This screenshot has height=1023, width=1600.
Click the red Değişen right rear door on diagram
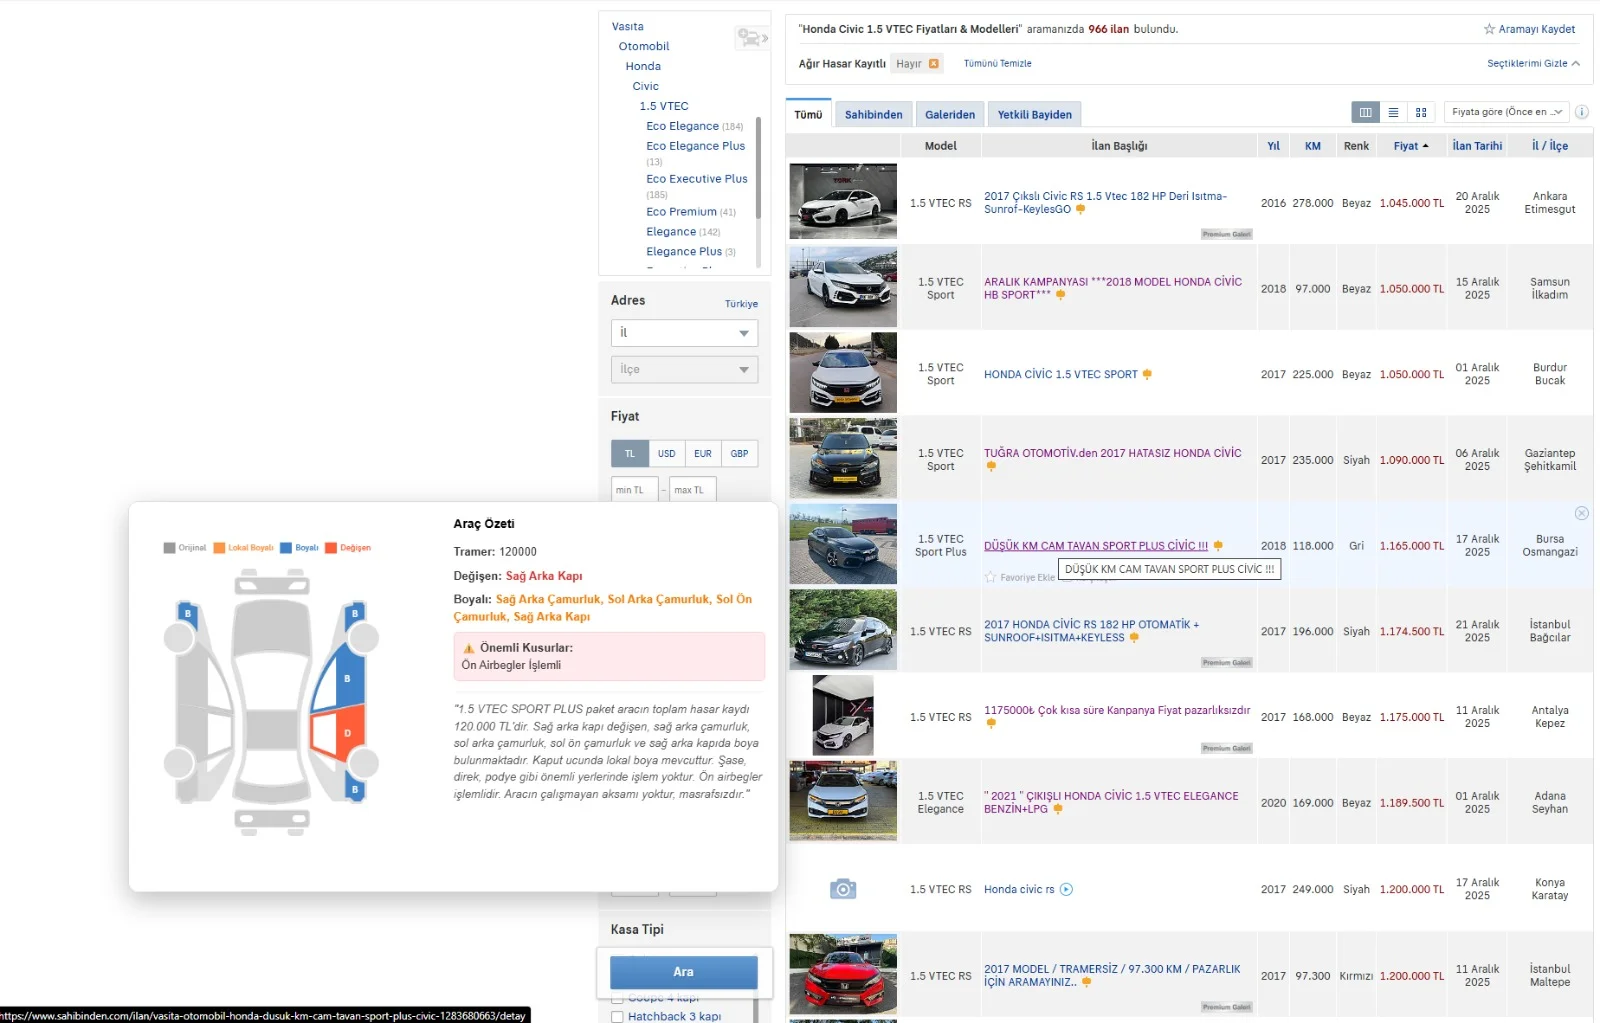pyautogui.click(x=337, y=732)
